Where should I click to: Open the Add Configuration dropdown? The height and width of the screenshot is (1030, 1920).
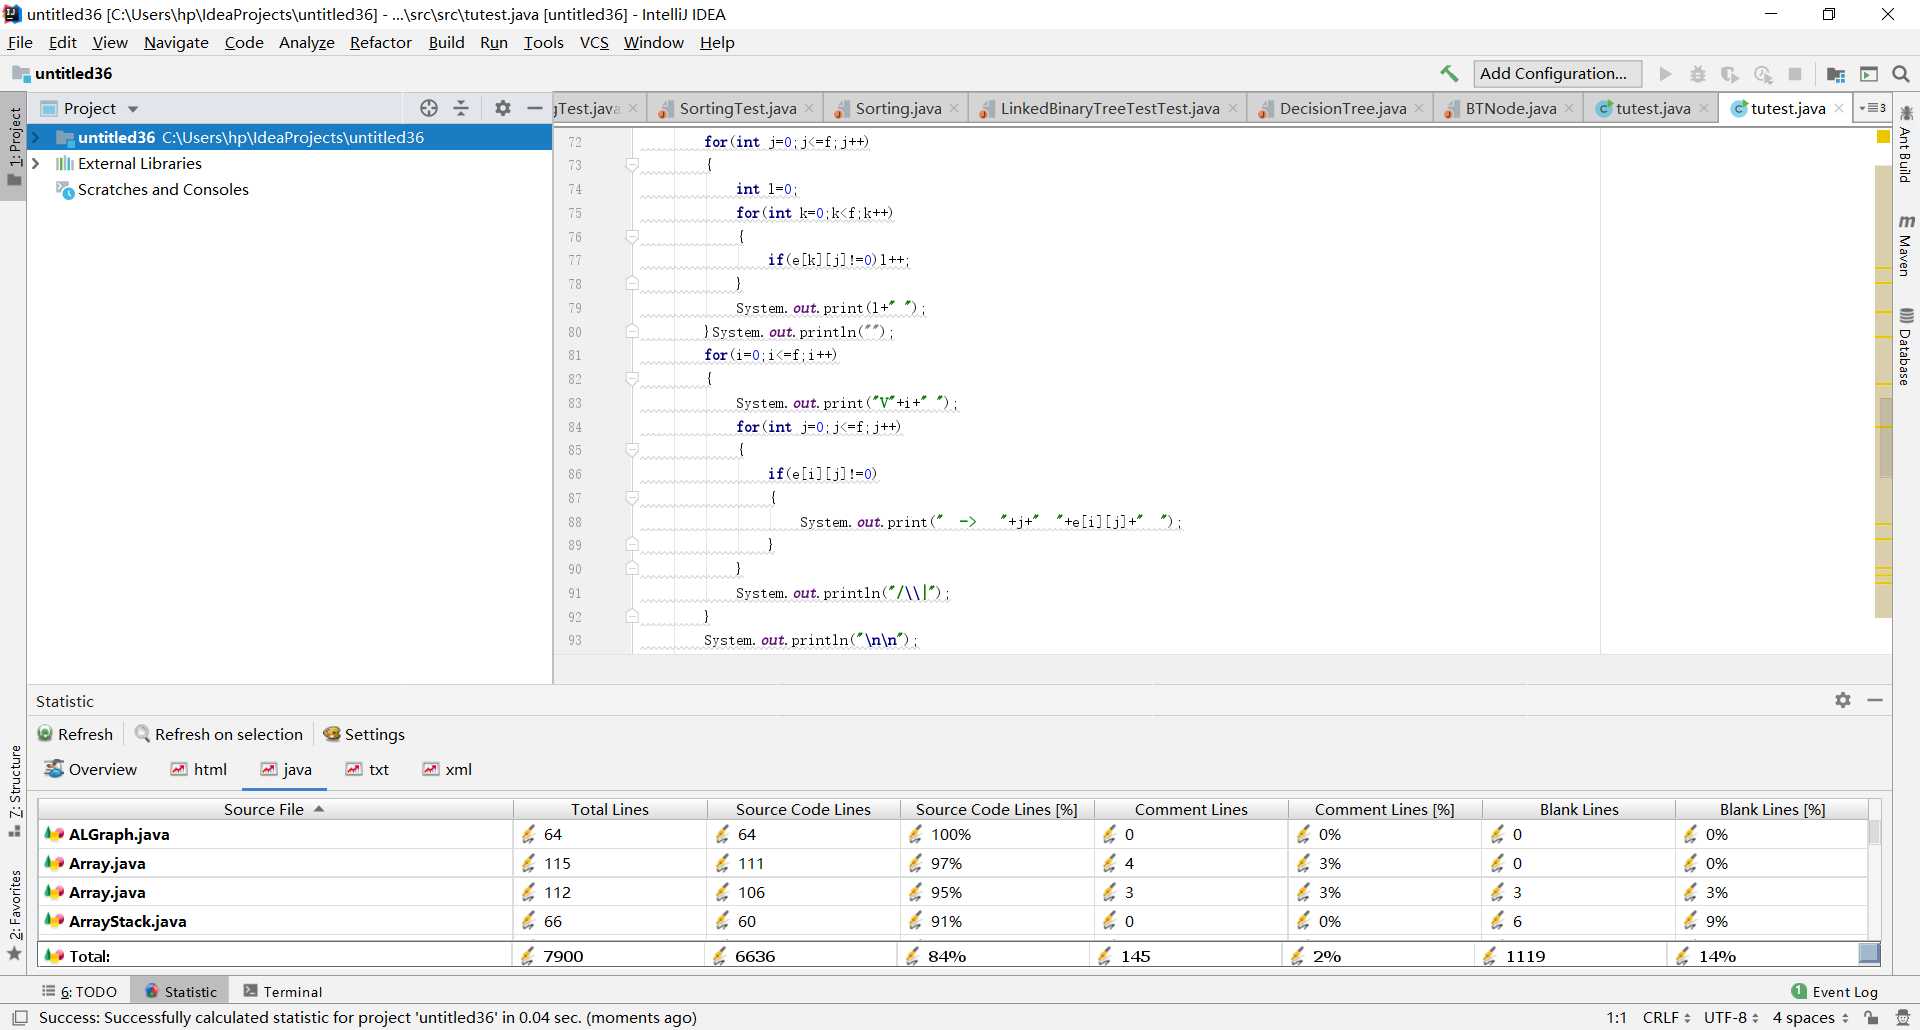[1557, 74]
